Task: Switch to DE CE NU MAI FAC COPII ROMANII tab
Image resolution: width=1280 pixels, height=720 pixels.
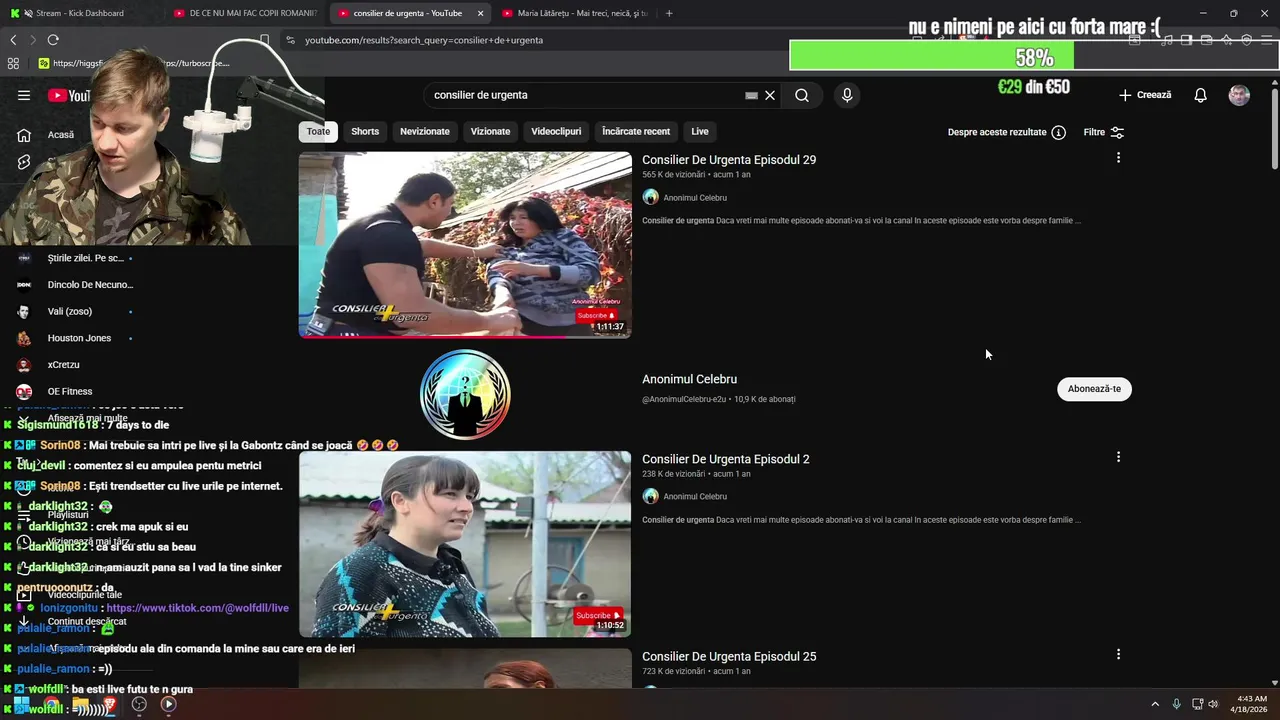Action: 245,13
